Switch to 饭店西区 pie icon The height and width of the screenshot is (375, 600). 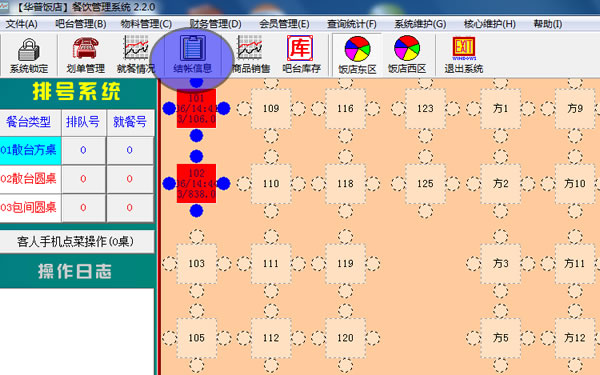click(x=407, y=48)
